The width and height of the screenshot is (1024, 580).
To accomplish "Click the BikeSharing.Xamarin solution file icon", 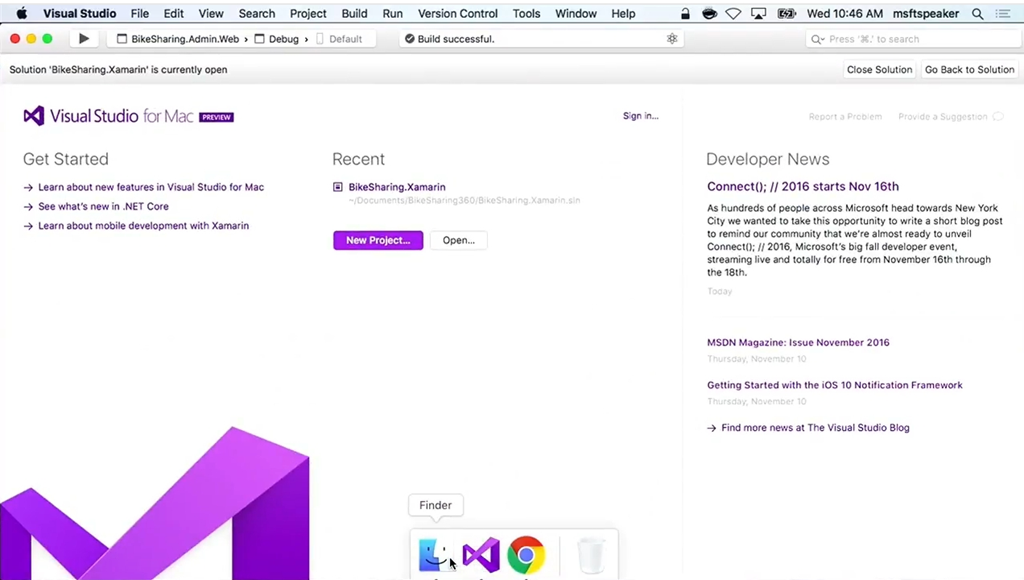I will (338, 187).
